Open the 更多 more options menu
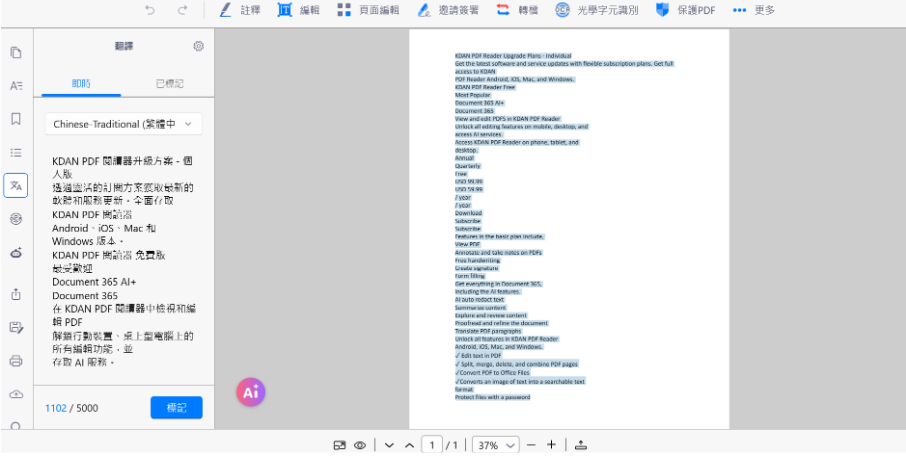Image resolution: width=906 pixels, height=457 pixels. 753,10
